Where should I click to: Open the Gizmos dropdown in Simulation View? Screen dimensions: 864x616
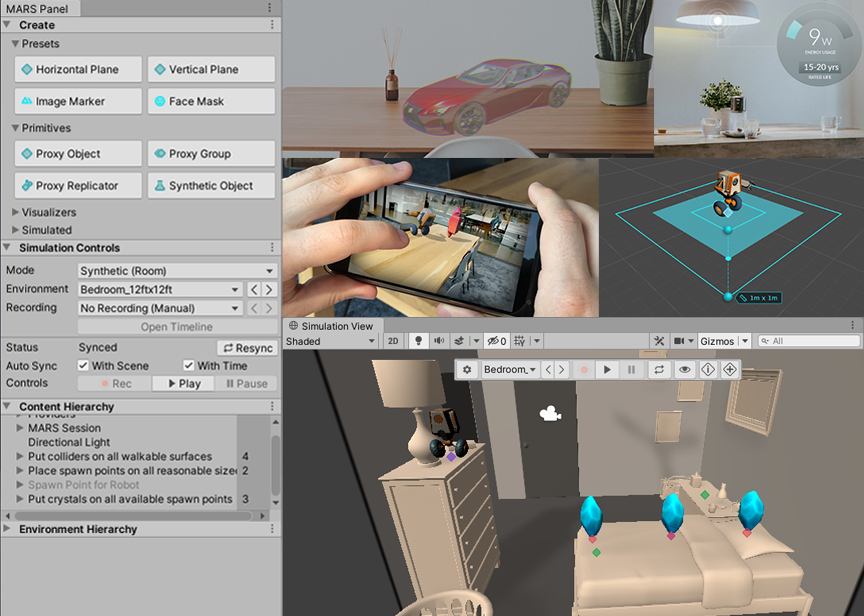[x=724, y=340]
